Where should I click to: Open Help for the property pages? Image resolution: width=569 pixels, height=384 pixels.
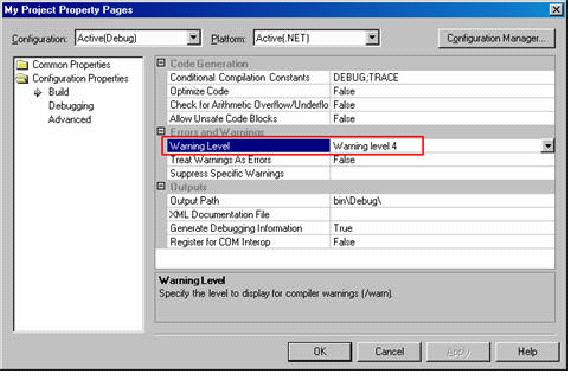pos(527,351)
